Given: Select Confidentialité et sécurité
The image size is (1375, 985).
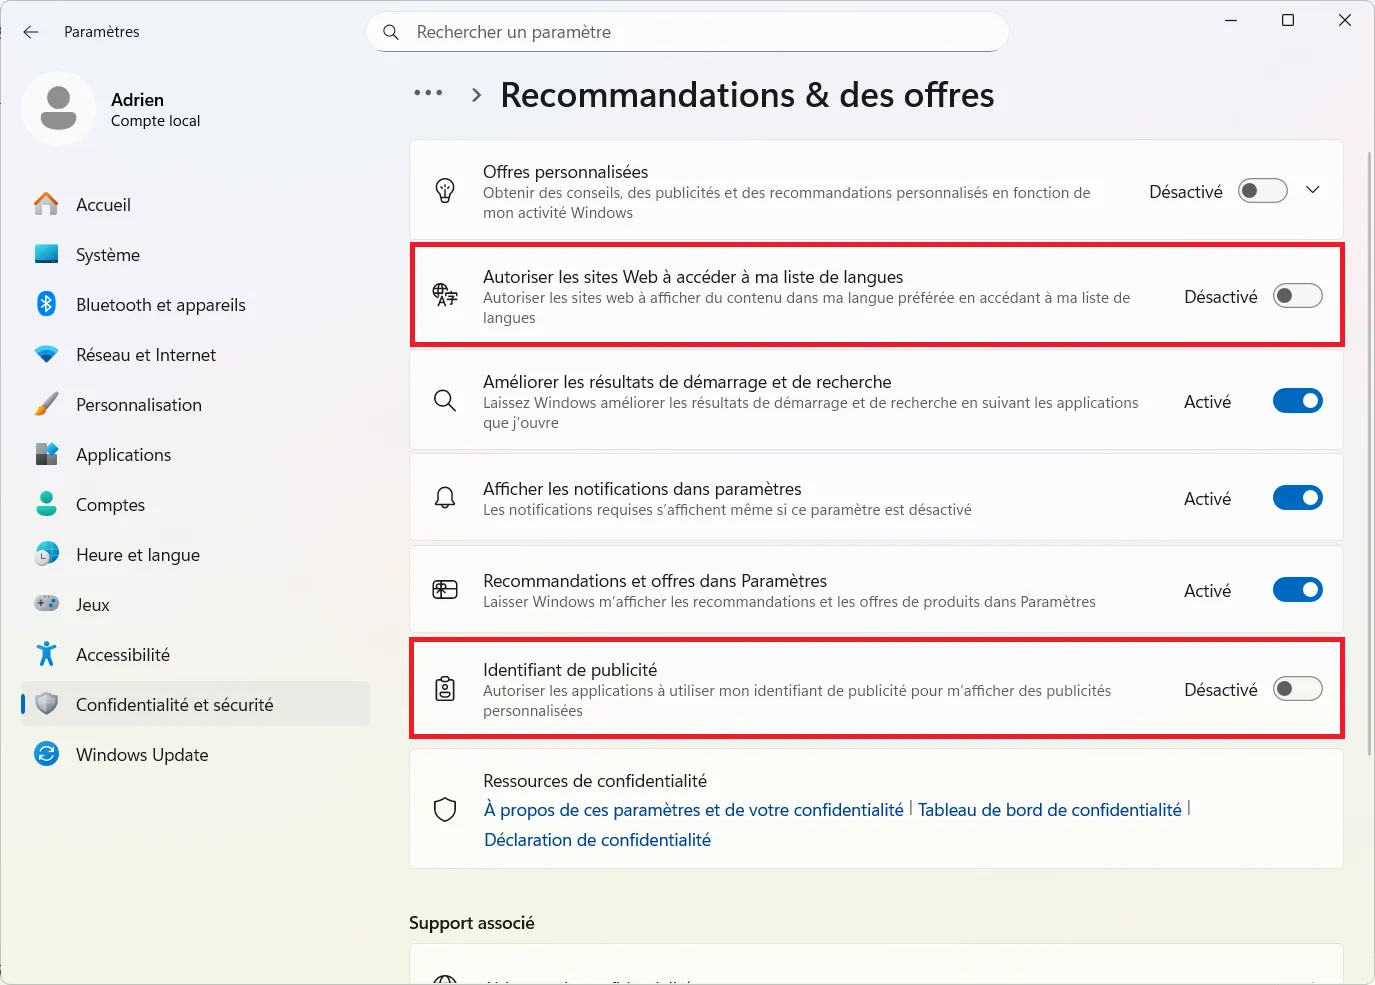Looking at the screenshot, I should click(195, 704).
